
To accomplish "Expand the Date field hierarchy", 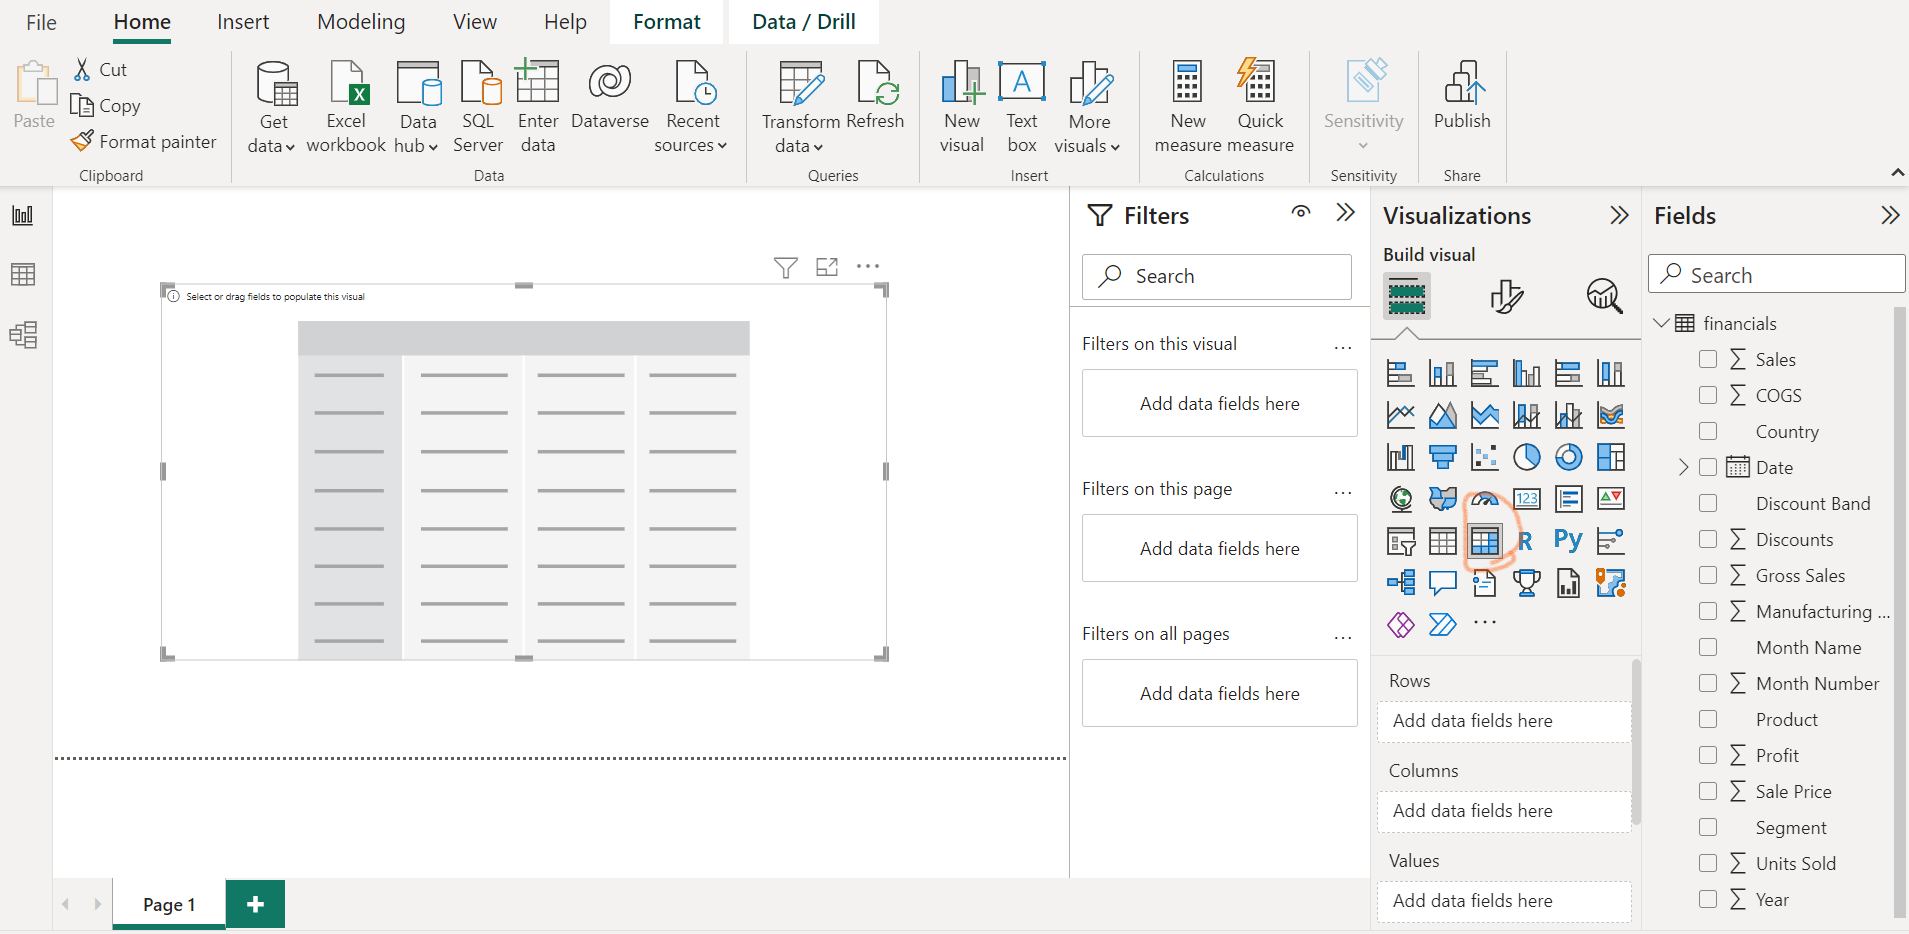I will (x=1683, y=467).
